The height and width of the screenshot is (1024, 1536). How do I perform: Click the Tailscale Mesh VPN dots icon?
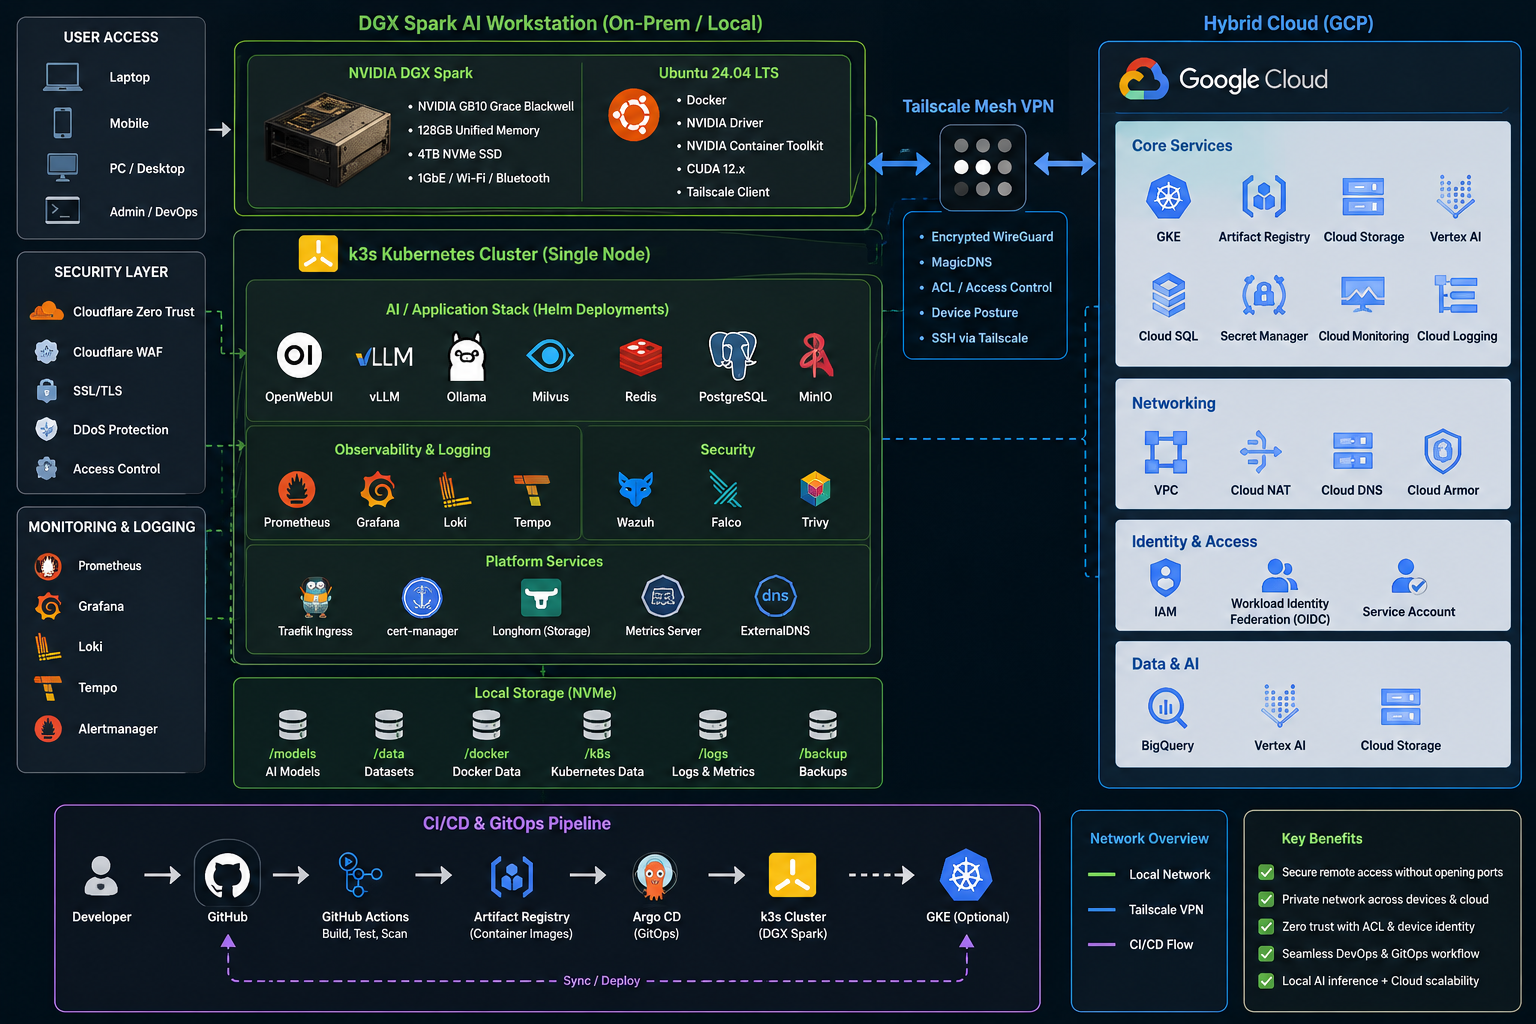pyautogui.click(x=983, y=167)
